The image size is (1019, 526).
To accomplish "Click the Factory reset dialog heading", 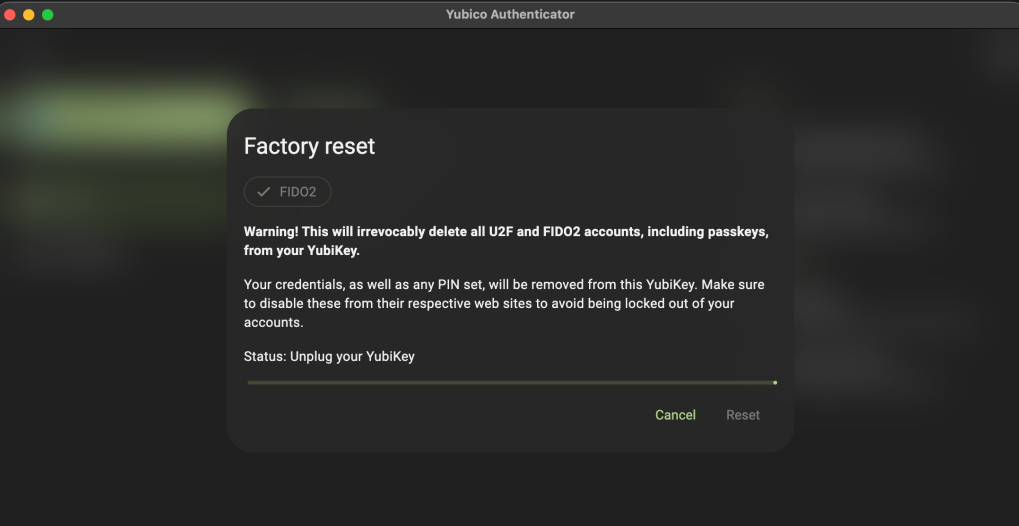I will 309,146.
